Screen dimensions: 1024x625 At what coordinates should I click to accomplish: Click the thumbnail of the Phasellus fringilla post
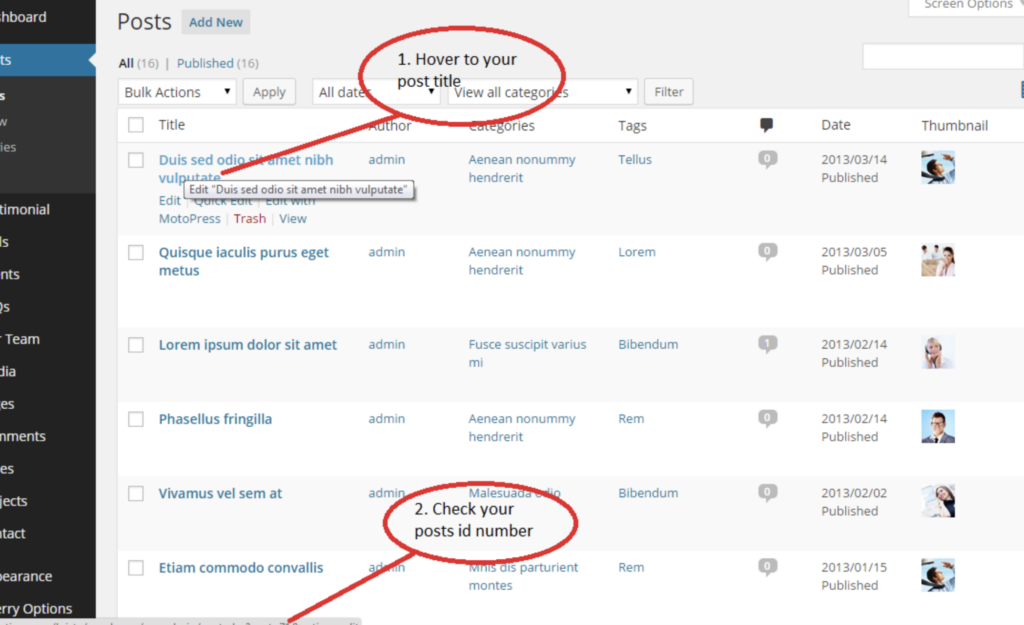click(x=938, y=426)
